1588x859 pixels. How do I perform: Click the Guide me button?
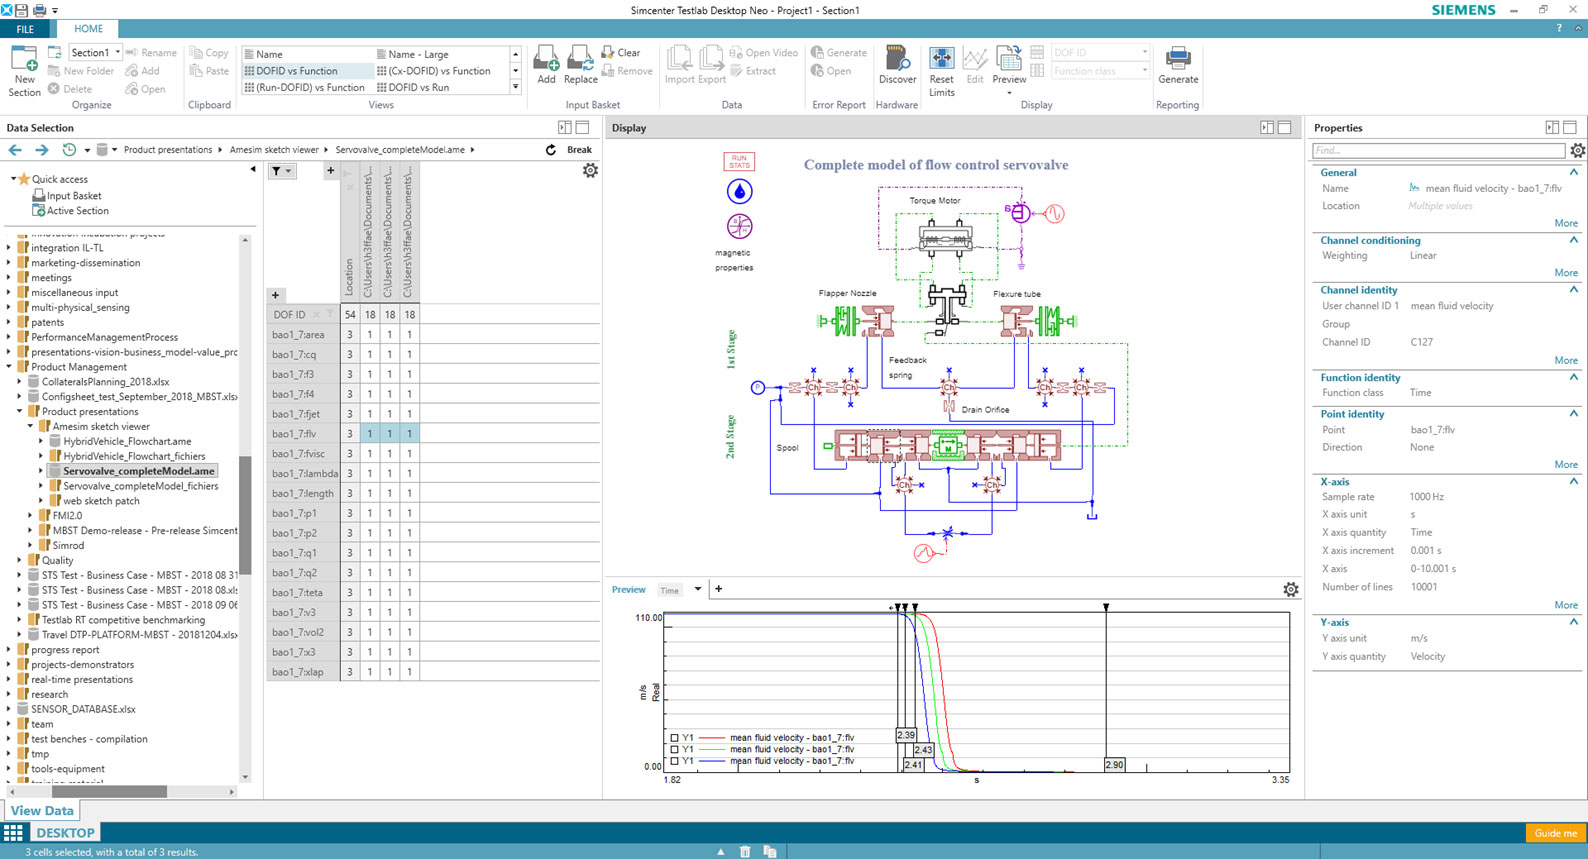click(x=1555, y=833)
